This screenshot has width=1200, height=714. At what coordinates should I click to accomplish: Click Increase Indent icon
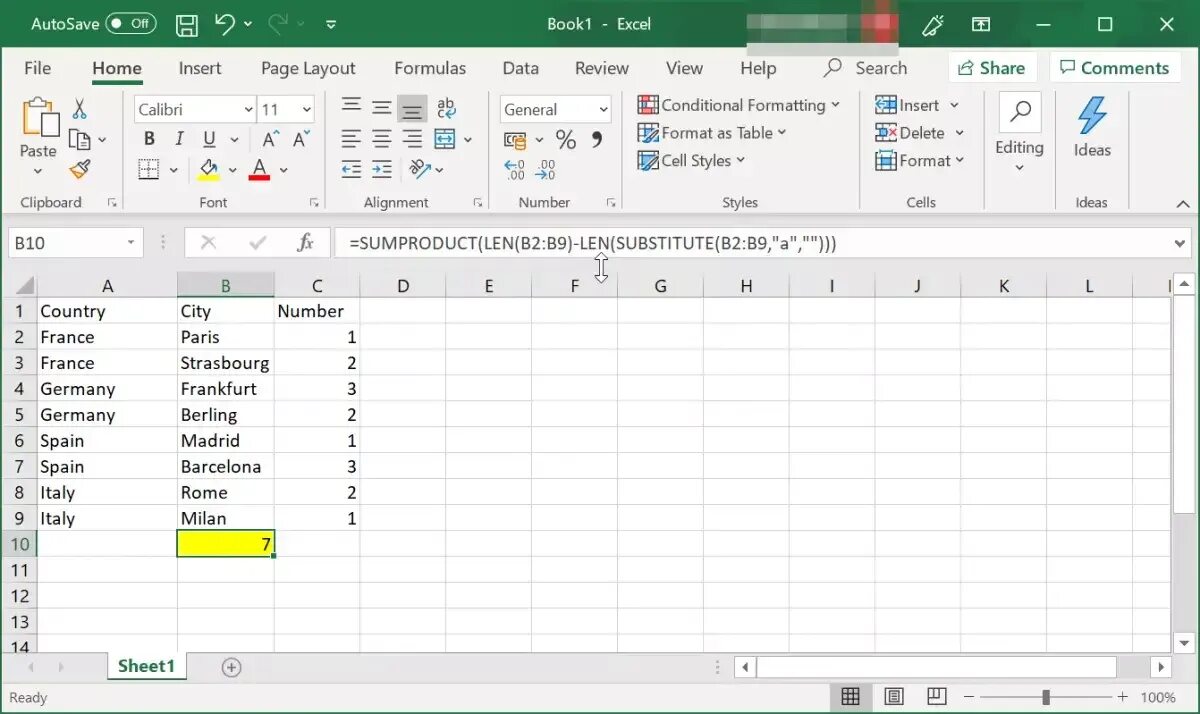(x=381, y=169)
